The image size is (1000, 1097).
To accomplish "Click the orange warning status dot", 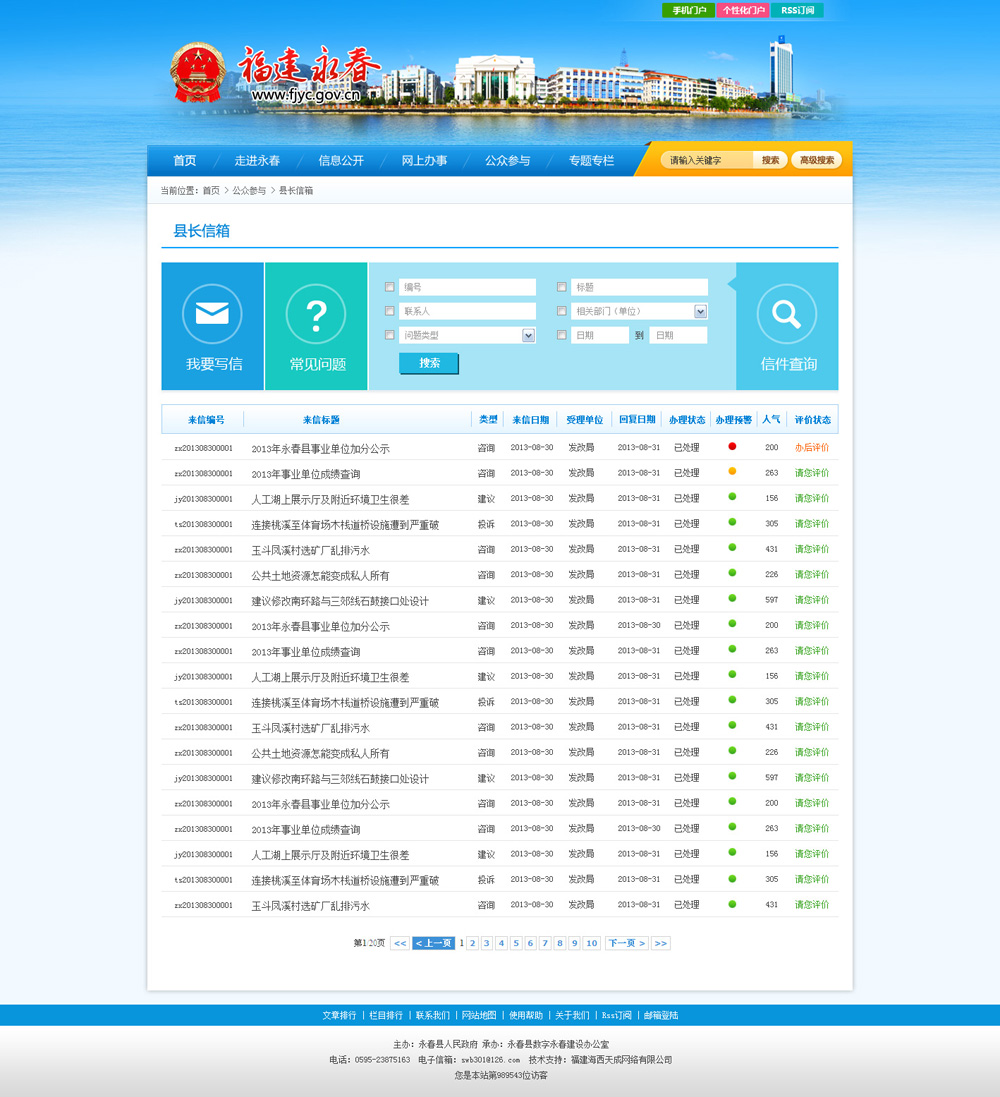I will [732, 471].
